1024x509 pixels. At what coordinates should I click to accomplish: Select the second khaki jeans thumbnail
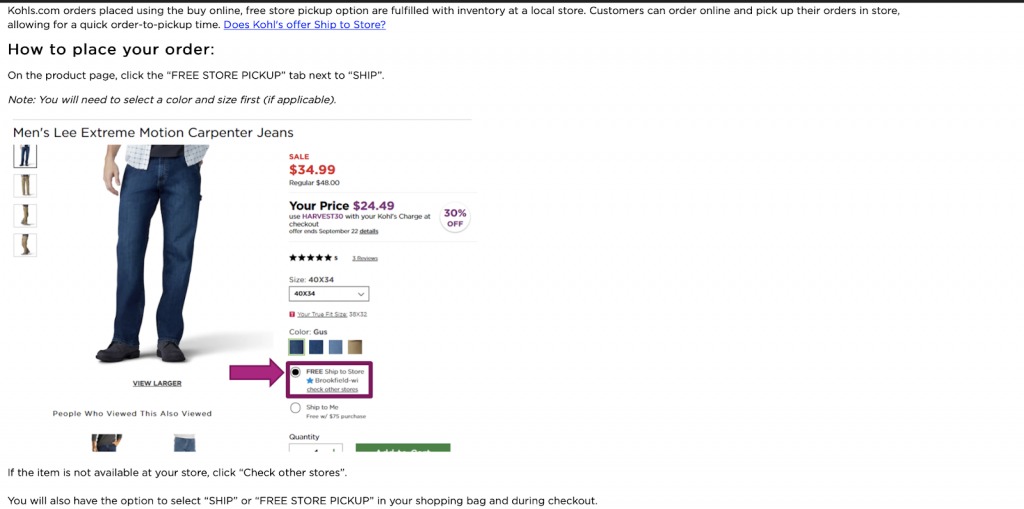coord(25,185)
